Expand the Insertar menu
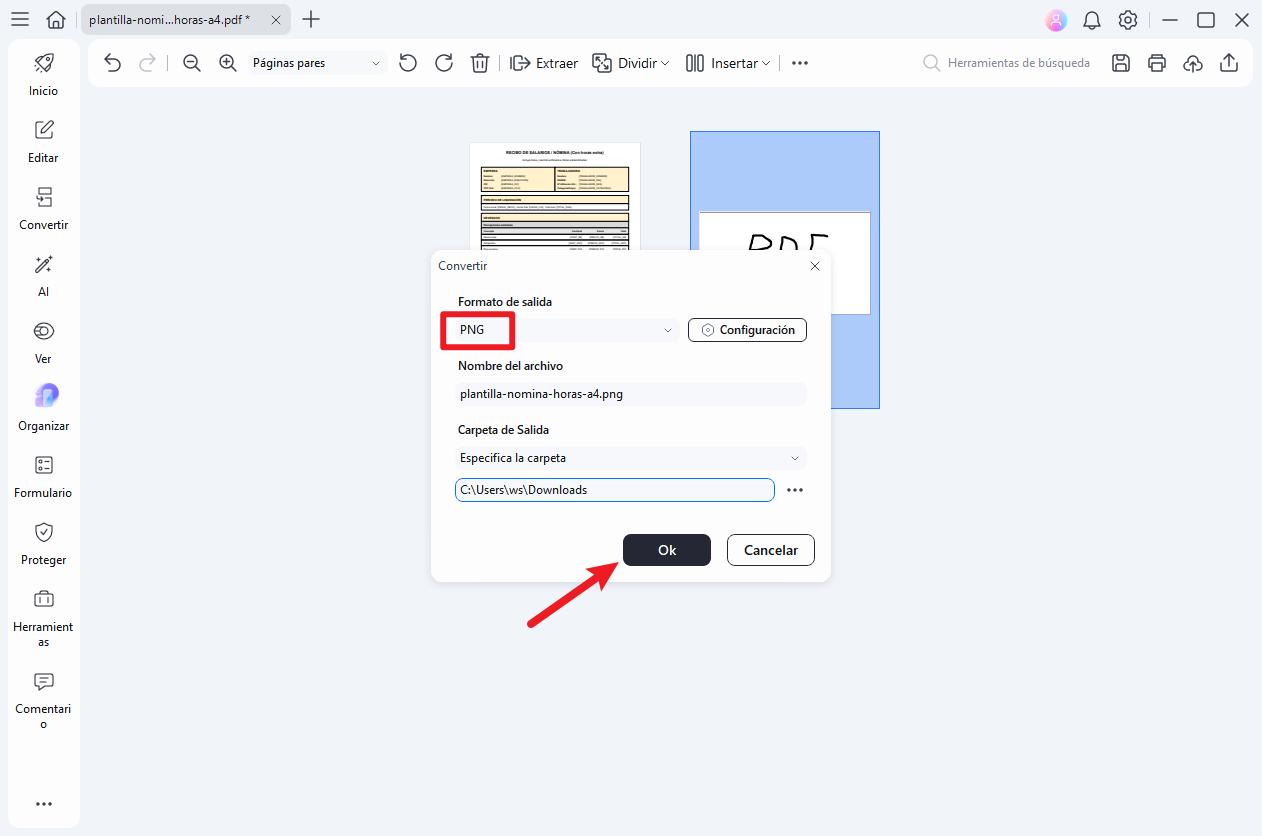The image size is (1262, 836). pyautogui.click(x=728, y=63)
